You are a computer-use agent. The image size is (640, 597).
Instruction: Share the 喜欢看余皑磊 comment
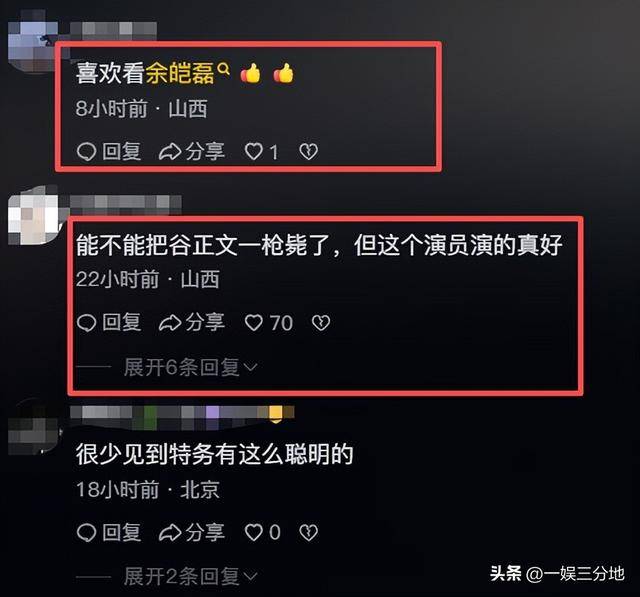[x=192, y=152]
